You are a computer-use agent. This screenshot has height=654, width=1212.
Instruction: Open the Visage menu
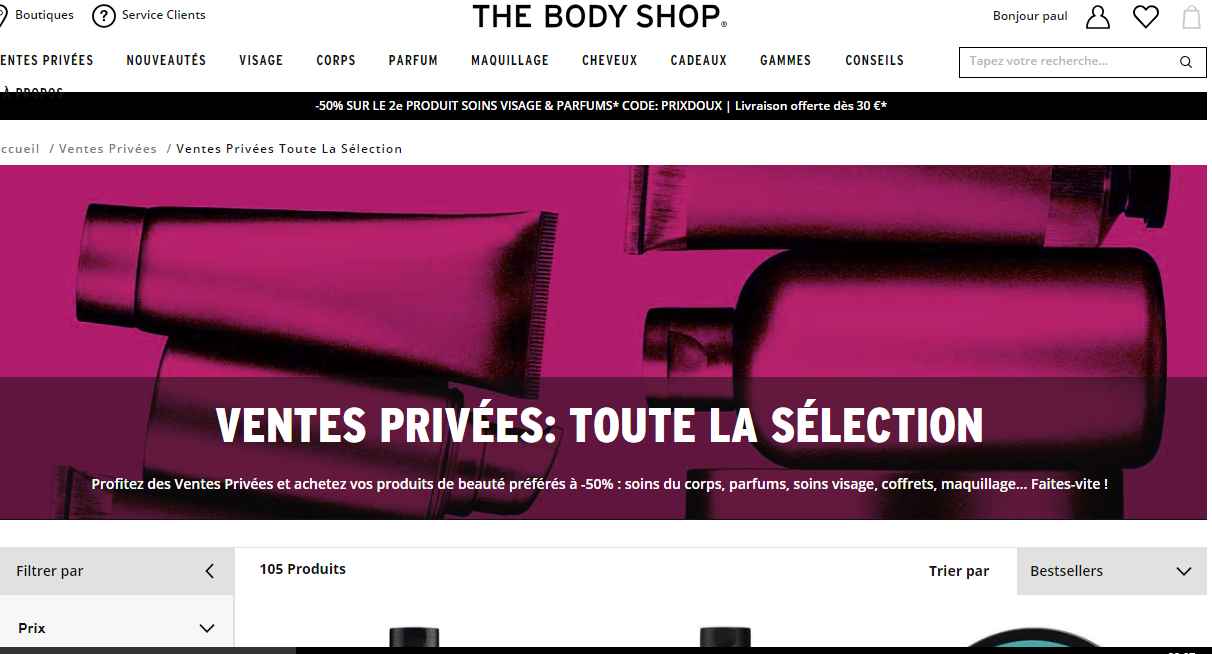(261, 60)
